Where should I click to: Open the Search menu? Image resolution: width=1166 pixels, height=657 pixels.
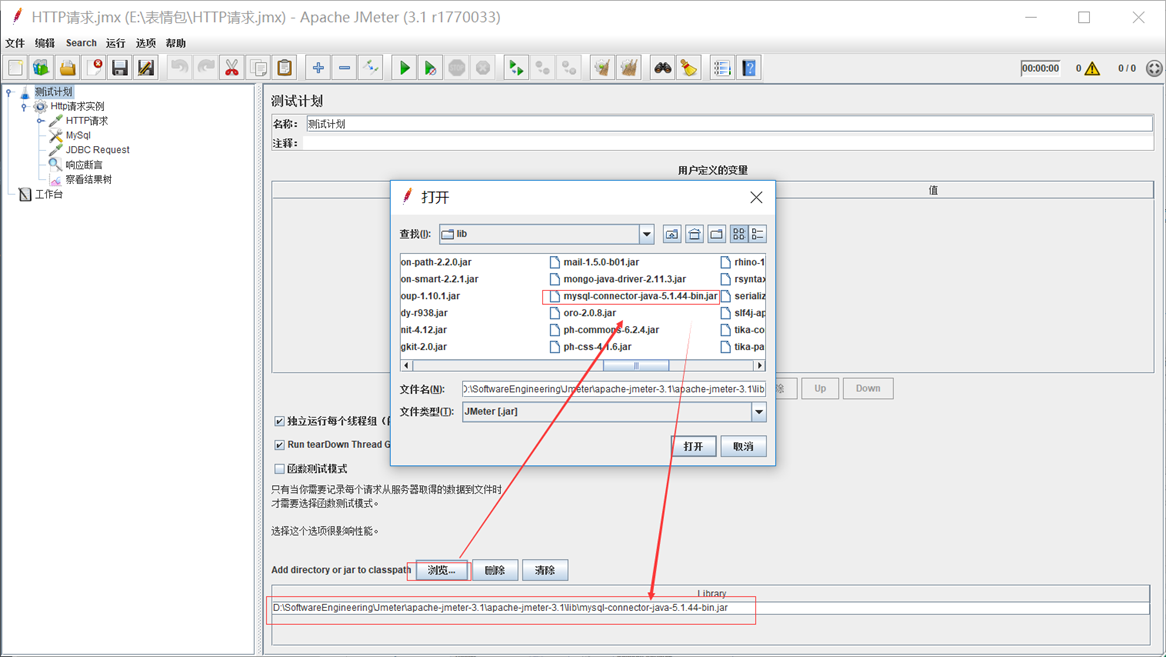click(x=81, y=43)
